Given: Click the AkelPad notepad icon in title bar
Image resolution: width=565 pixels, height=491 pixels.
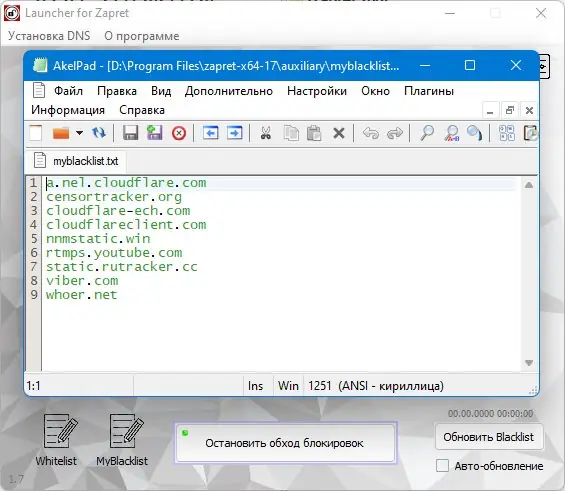Looking at the screenshot, I should click(40, 66).
